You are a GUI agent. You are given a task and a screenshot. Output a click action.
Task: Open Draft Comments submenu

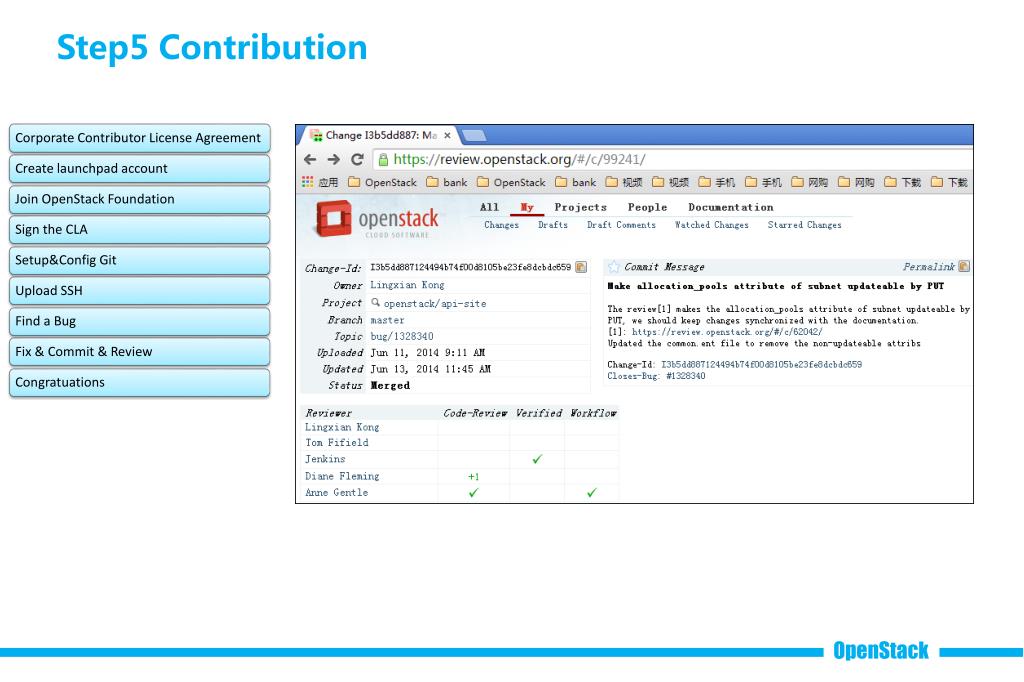(x=621, y=225)
